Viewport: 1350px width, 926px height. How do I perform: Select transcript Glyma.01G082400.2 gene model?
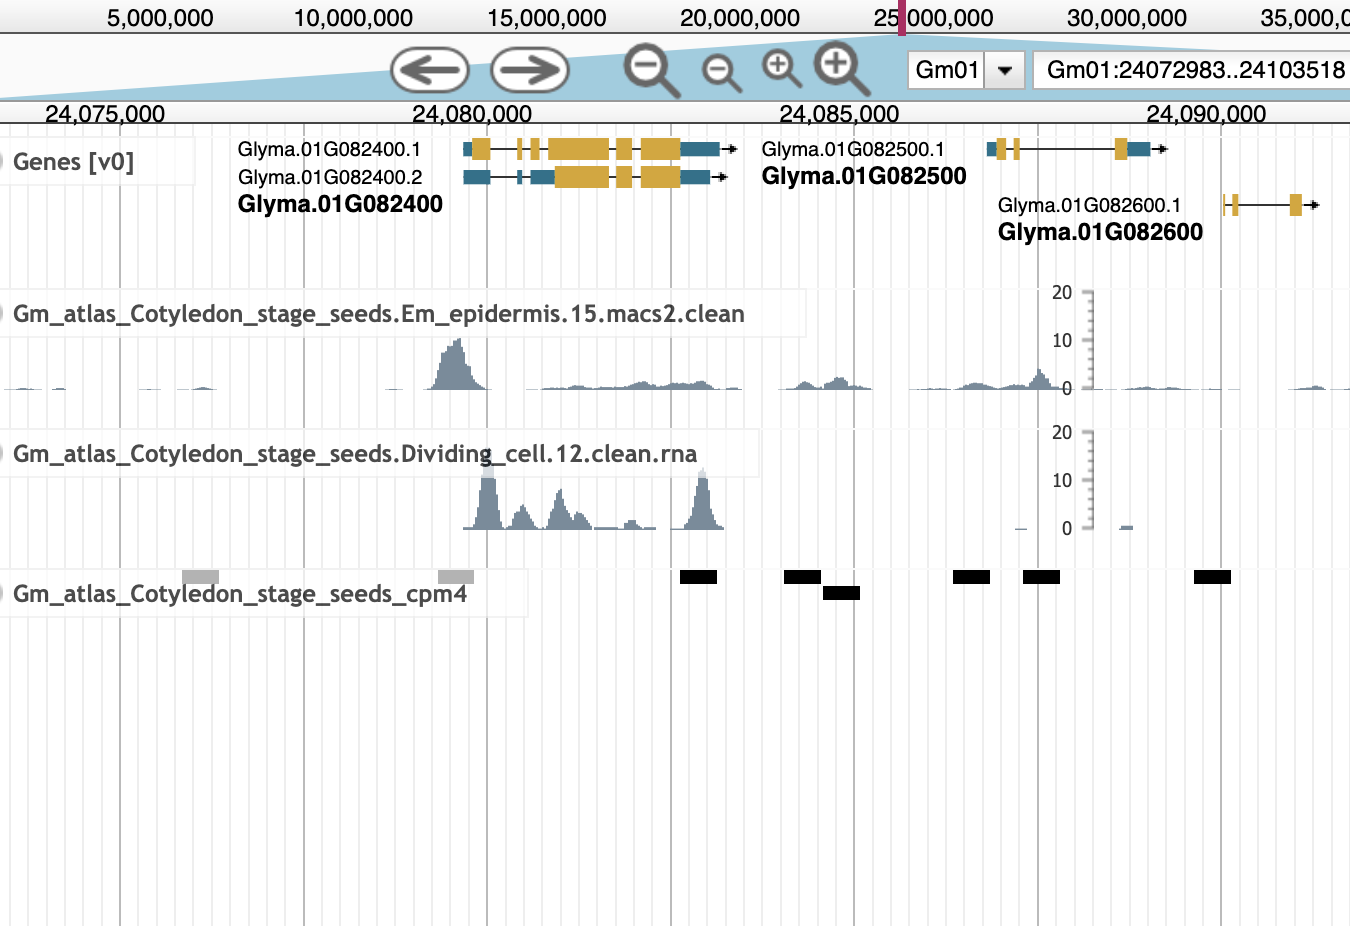595,177
